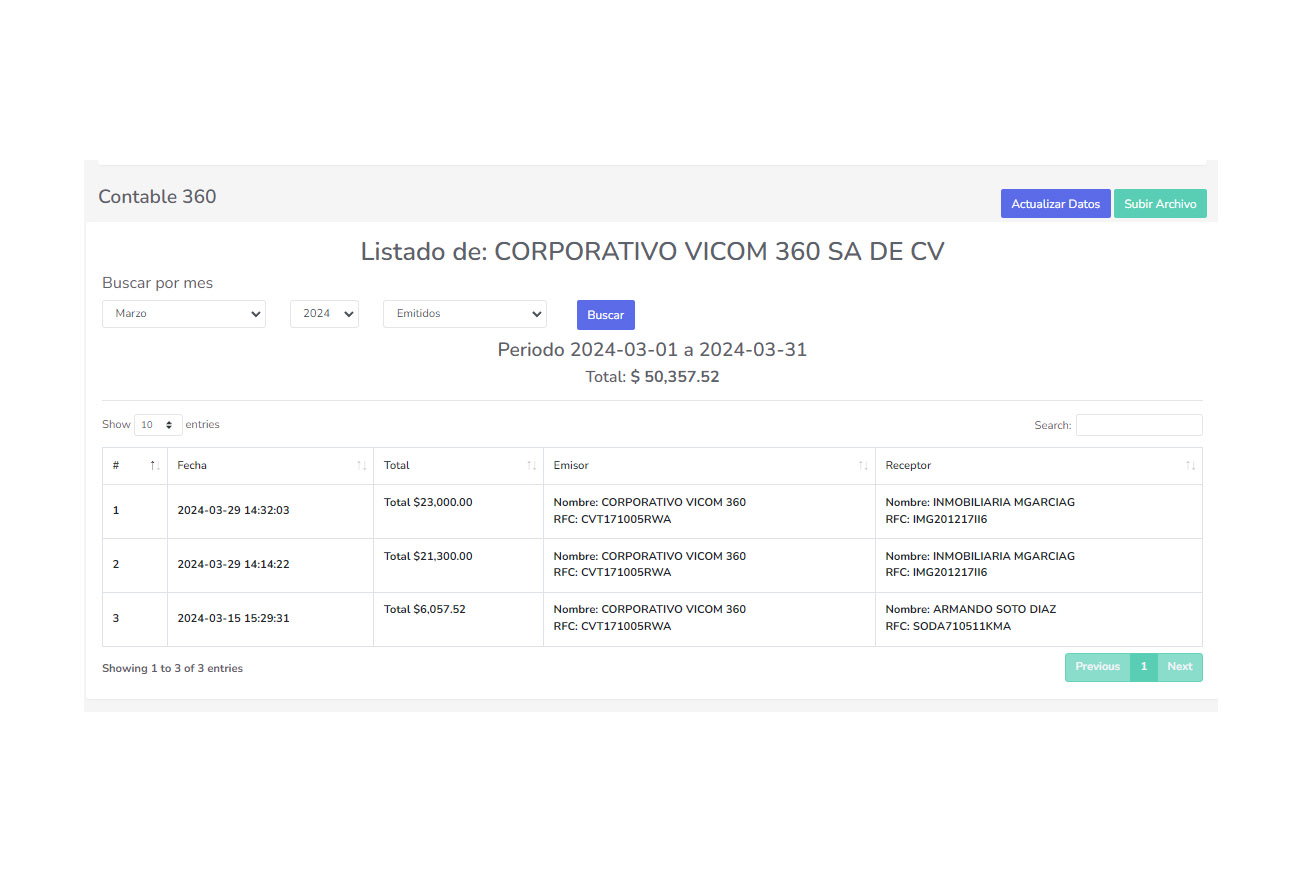
Task: Open the Marzo month dropdown
Action: click(184, 314)
